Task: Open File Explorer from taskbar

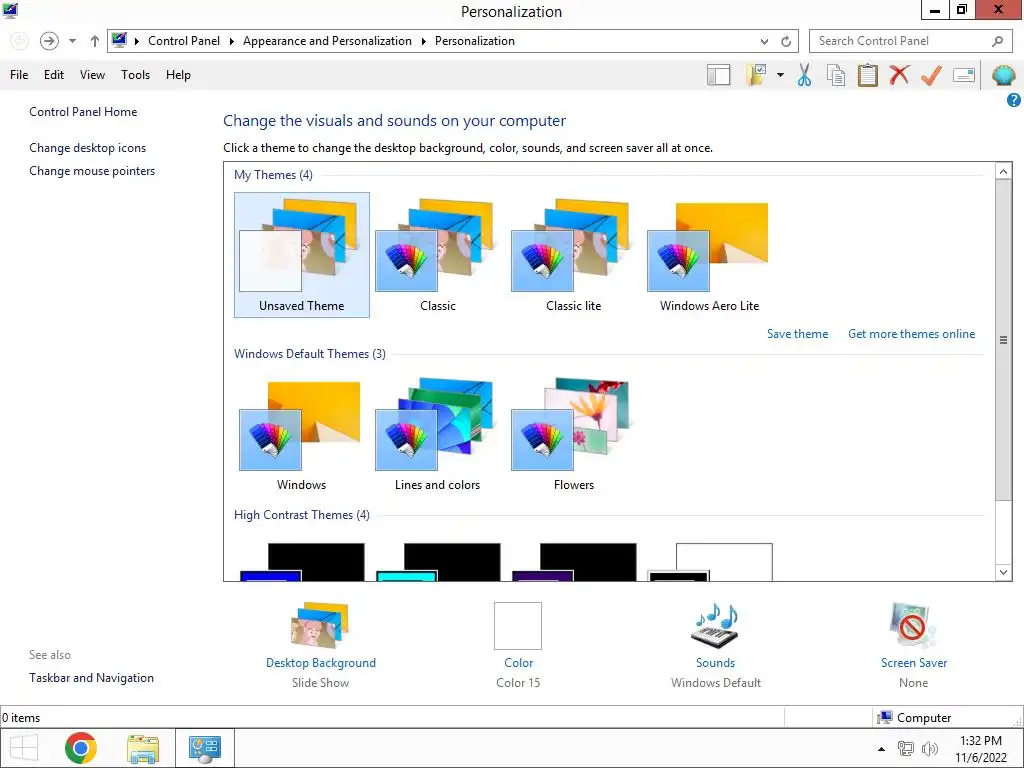Action: (x=142, y=748)
